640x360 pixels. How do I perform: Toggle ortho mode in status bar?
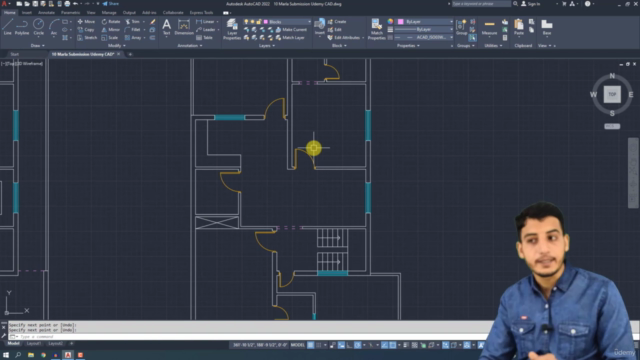tap(349, 345)
